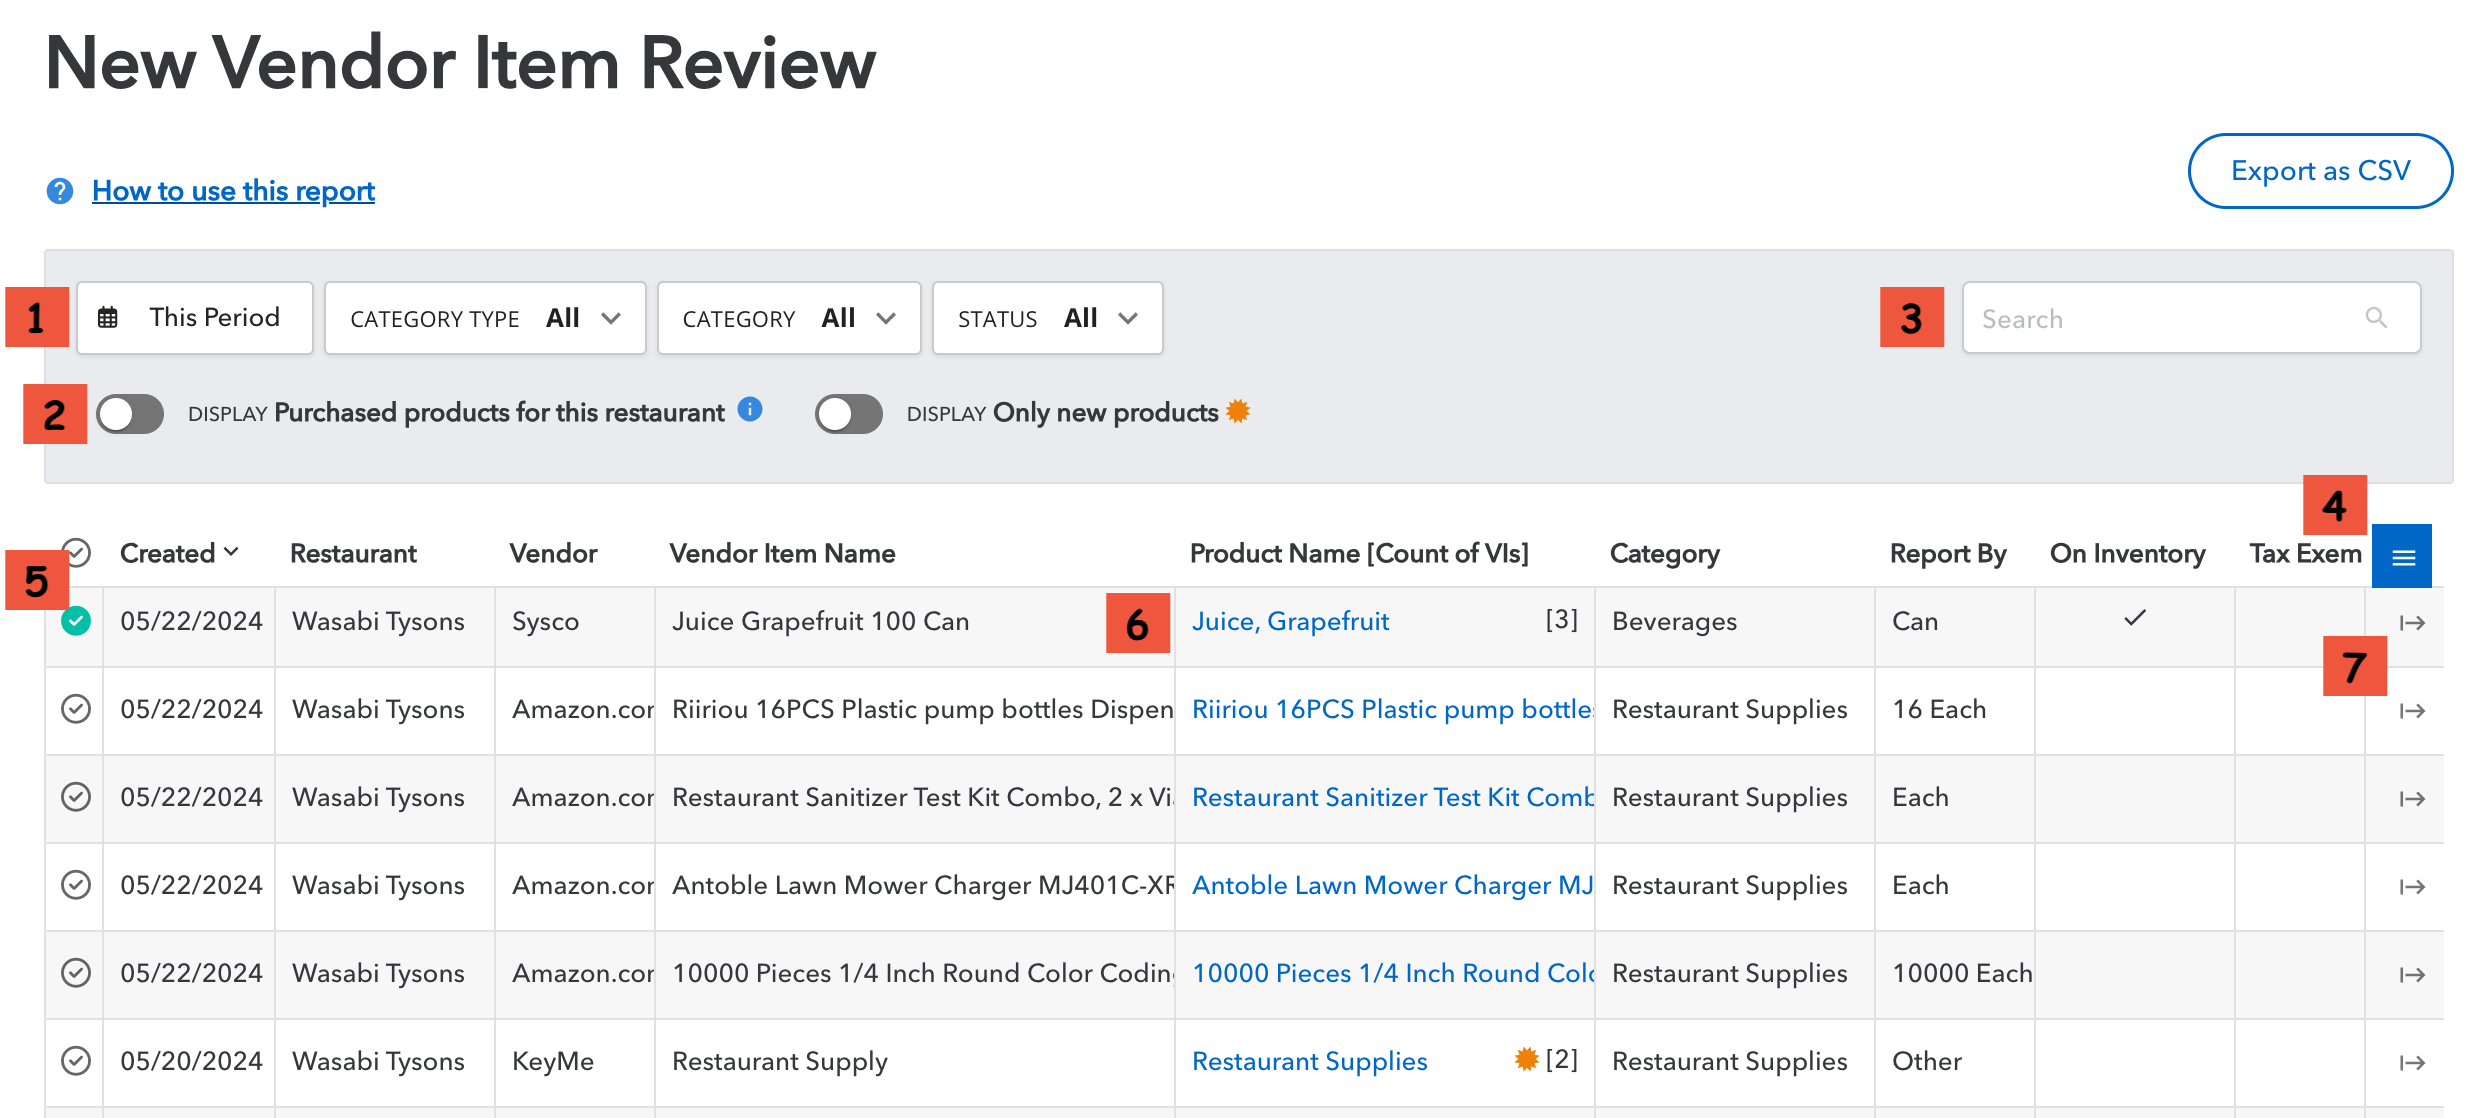Screen dimensions: 2492x1118
Task: Click the calendar icon in This Period
Action: [x=108, y=318]
